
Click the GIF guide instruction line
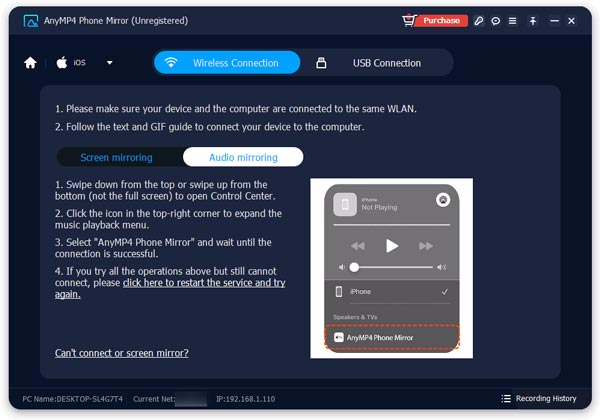click(209, 127)
